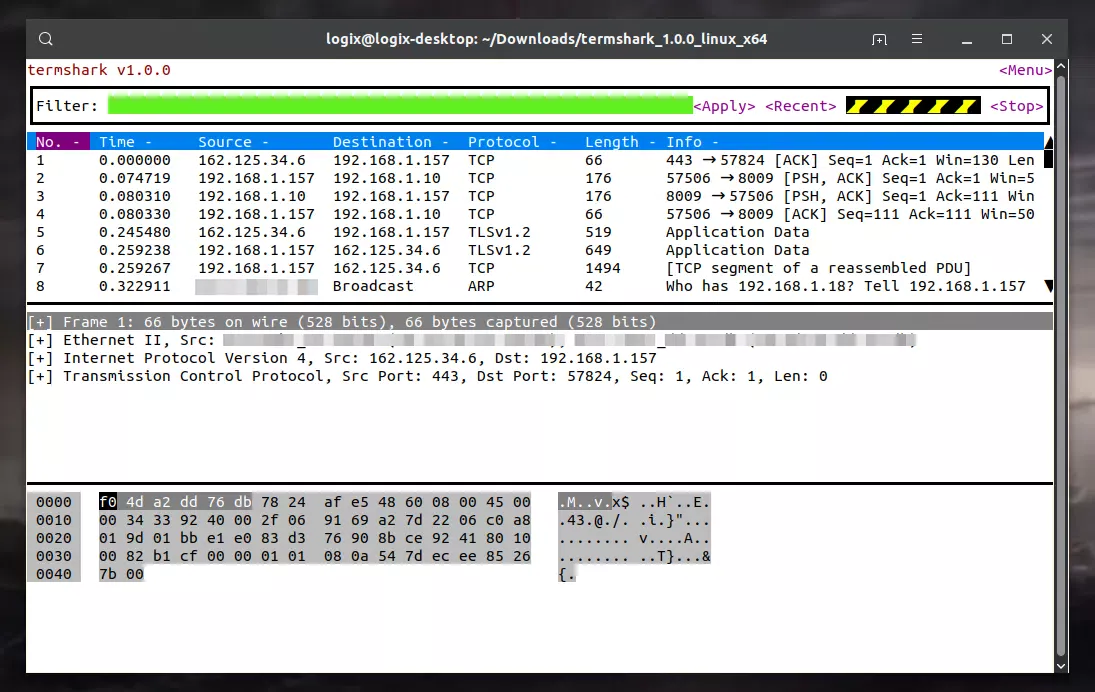Click the yellow striped capture progress bar
The image size is (1095, 692).
click(x=913, y=106)
